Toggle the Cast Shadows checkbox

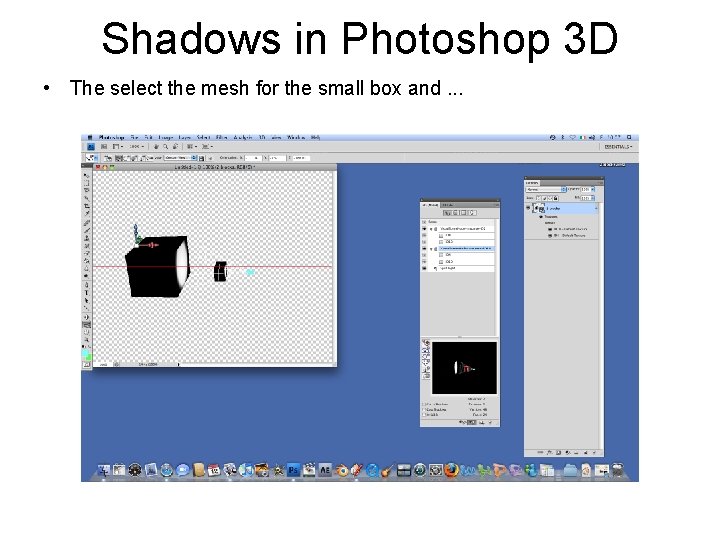point(424,410)
